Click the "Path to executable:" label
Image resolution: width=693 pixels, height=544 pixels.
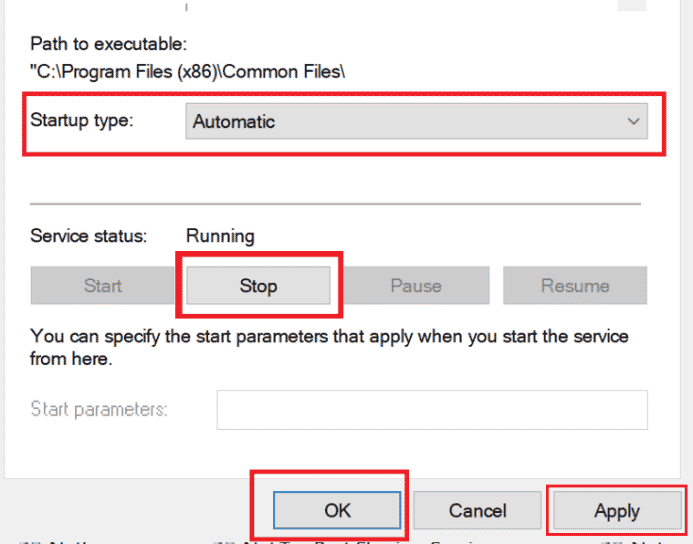[109, 44]
